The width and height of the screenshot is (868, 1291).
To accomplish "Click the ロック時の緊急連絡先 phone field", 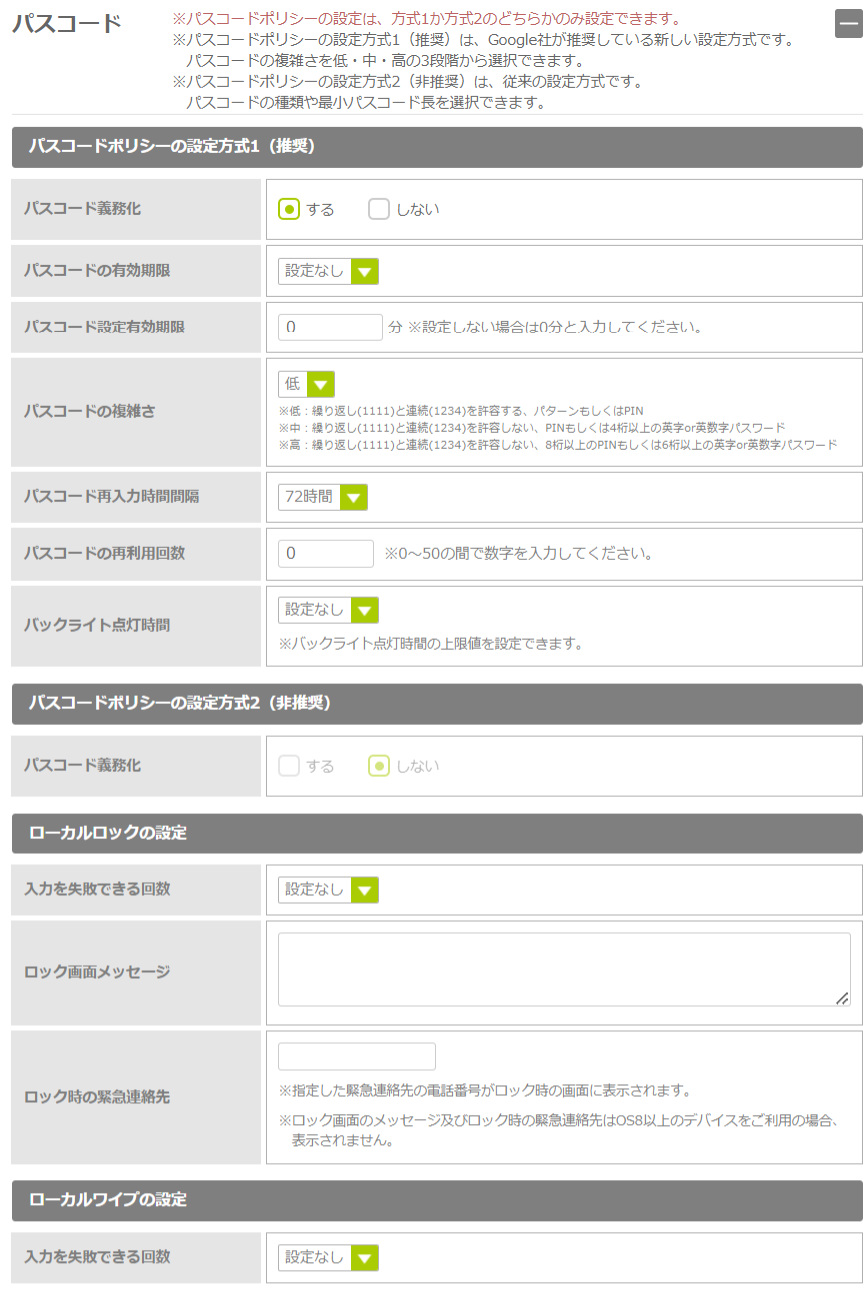I will pos(356,1056).
